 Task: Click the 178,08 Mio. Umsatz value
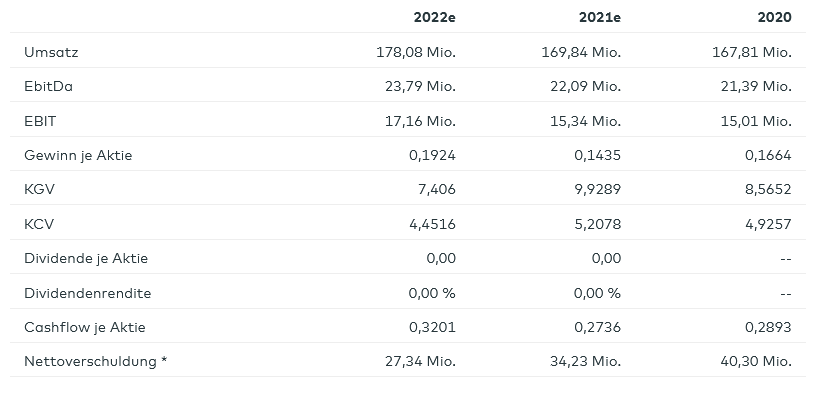click(416, 52)
